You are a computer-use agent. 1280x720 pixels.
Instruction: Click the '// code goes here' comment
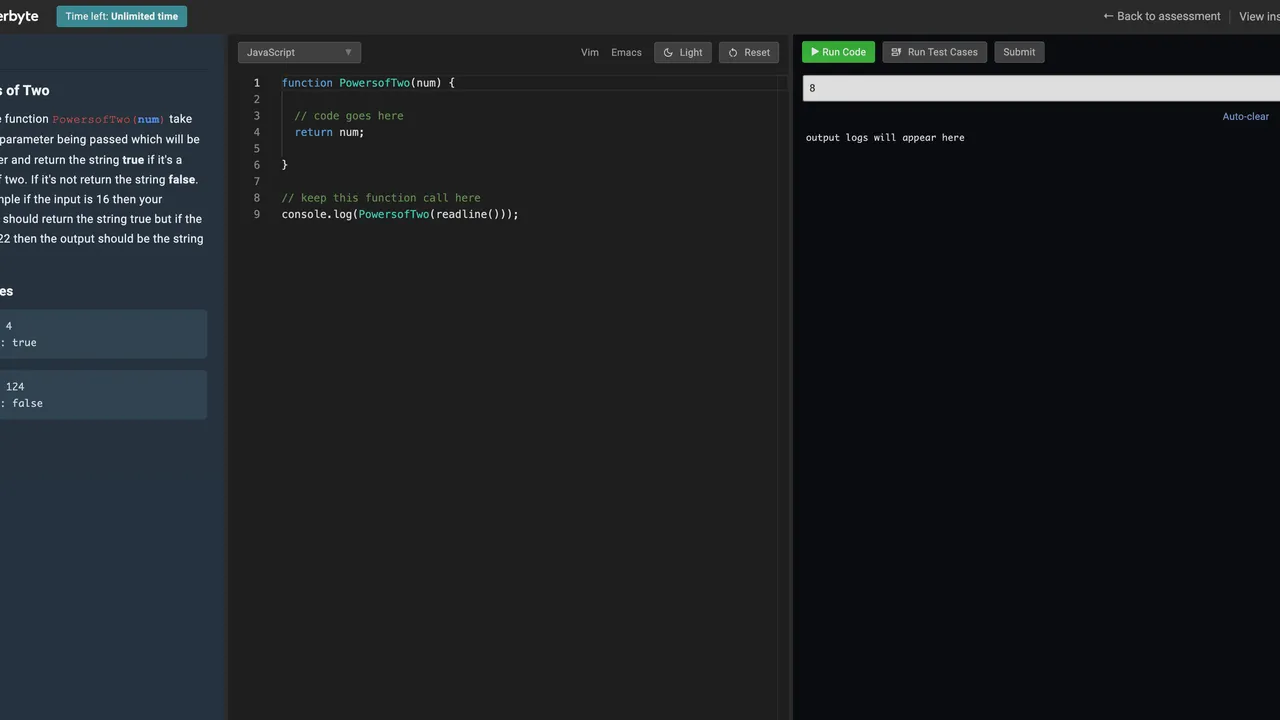tap(349, 116)
